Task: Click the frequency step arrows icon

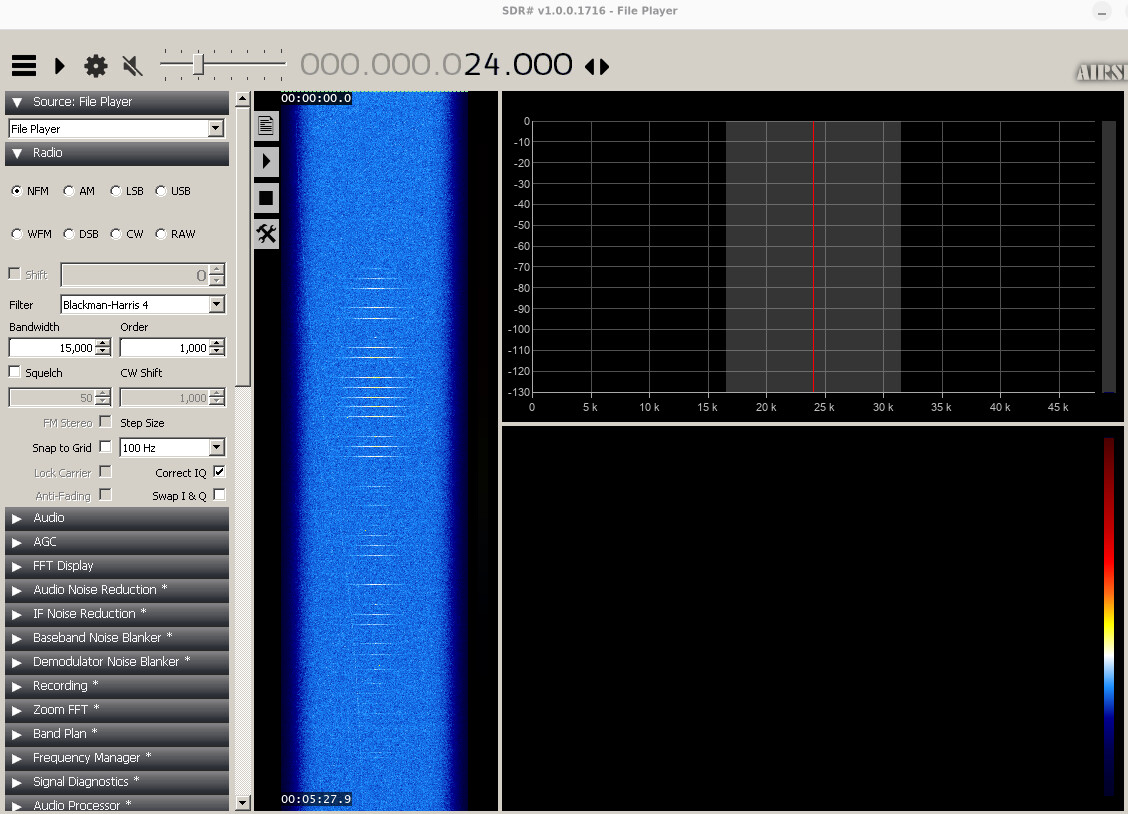Action: (x=597, y=67)
